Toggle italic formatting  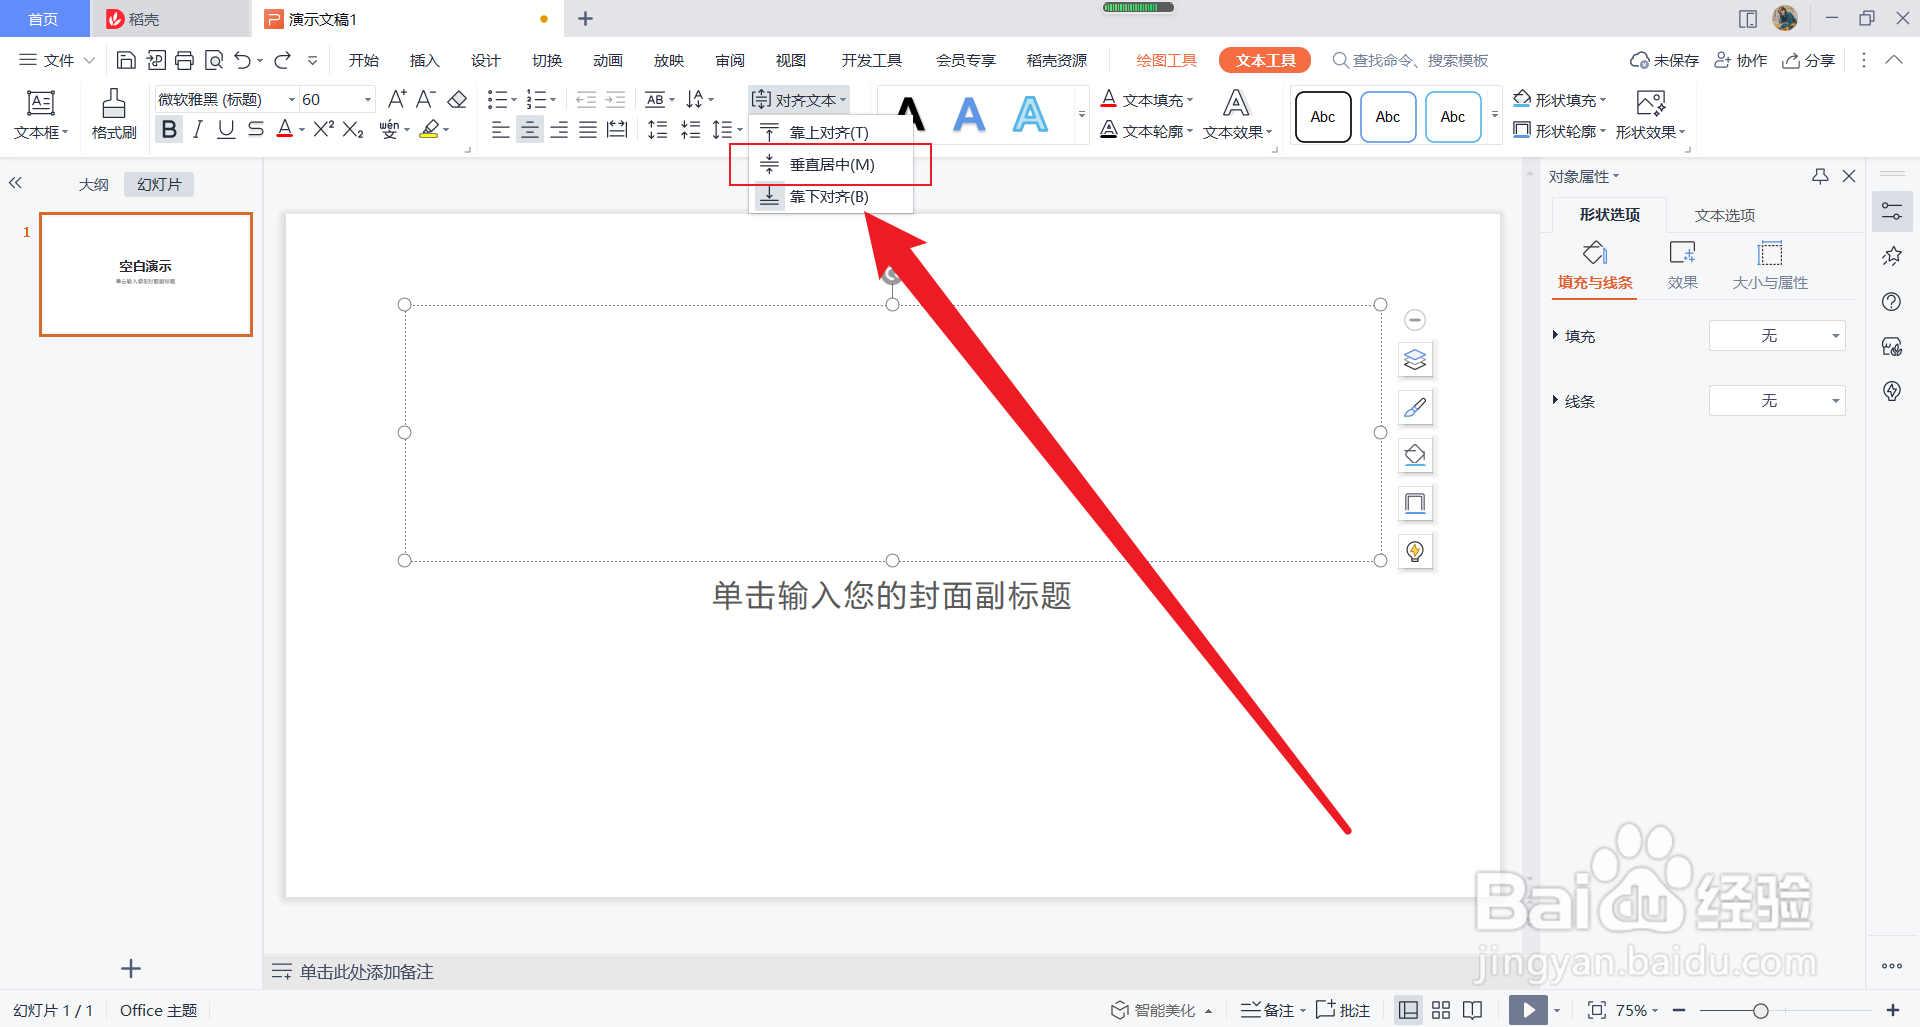pyautogui.click(x=198, y=129)
